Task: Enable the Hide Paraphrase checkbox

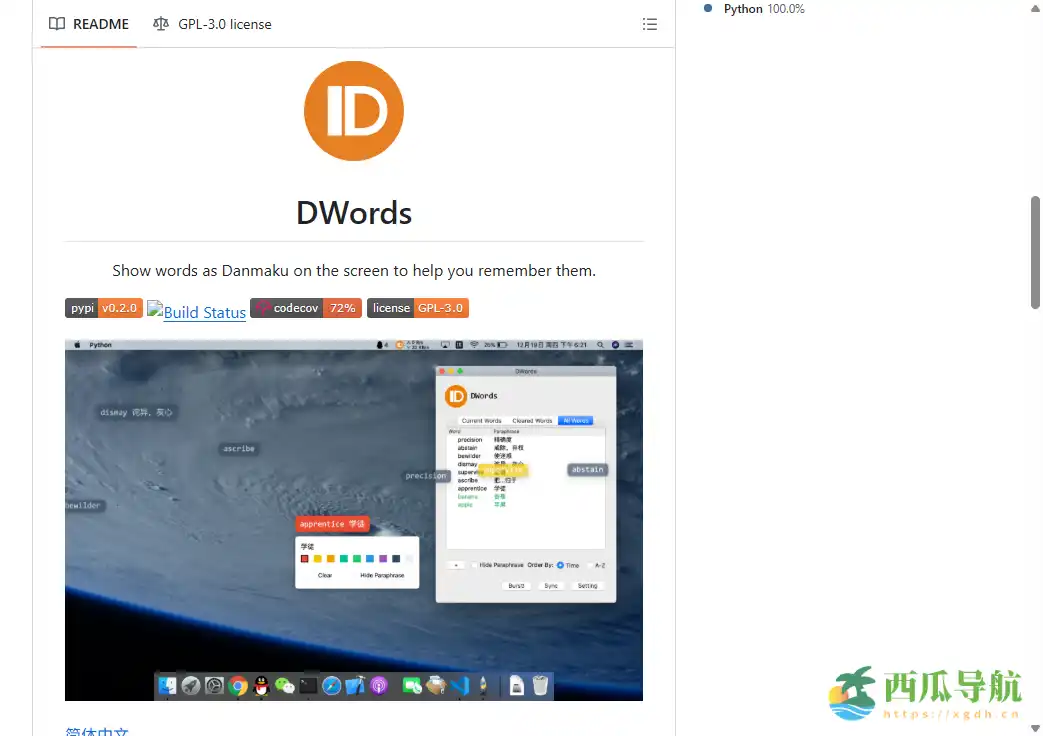Action: (x=475, y=565)
